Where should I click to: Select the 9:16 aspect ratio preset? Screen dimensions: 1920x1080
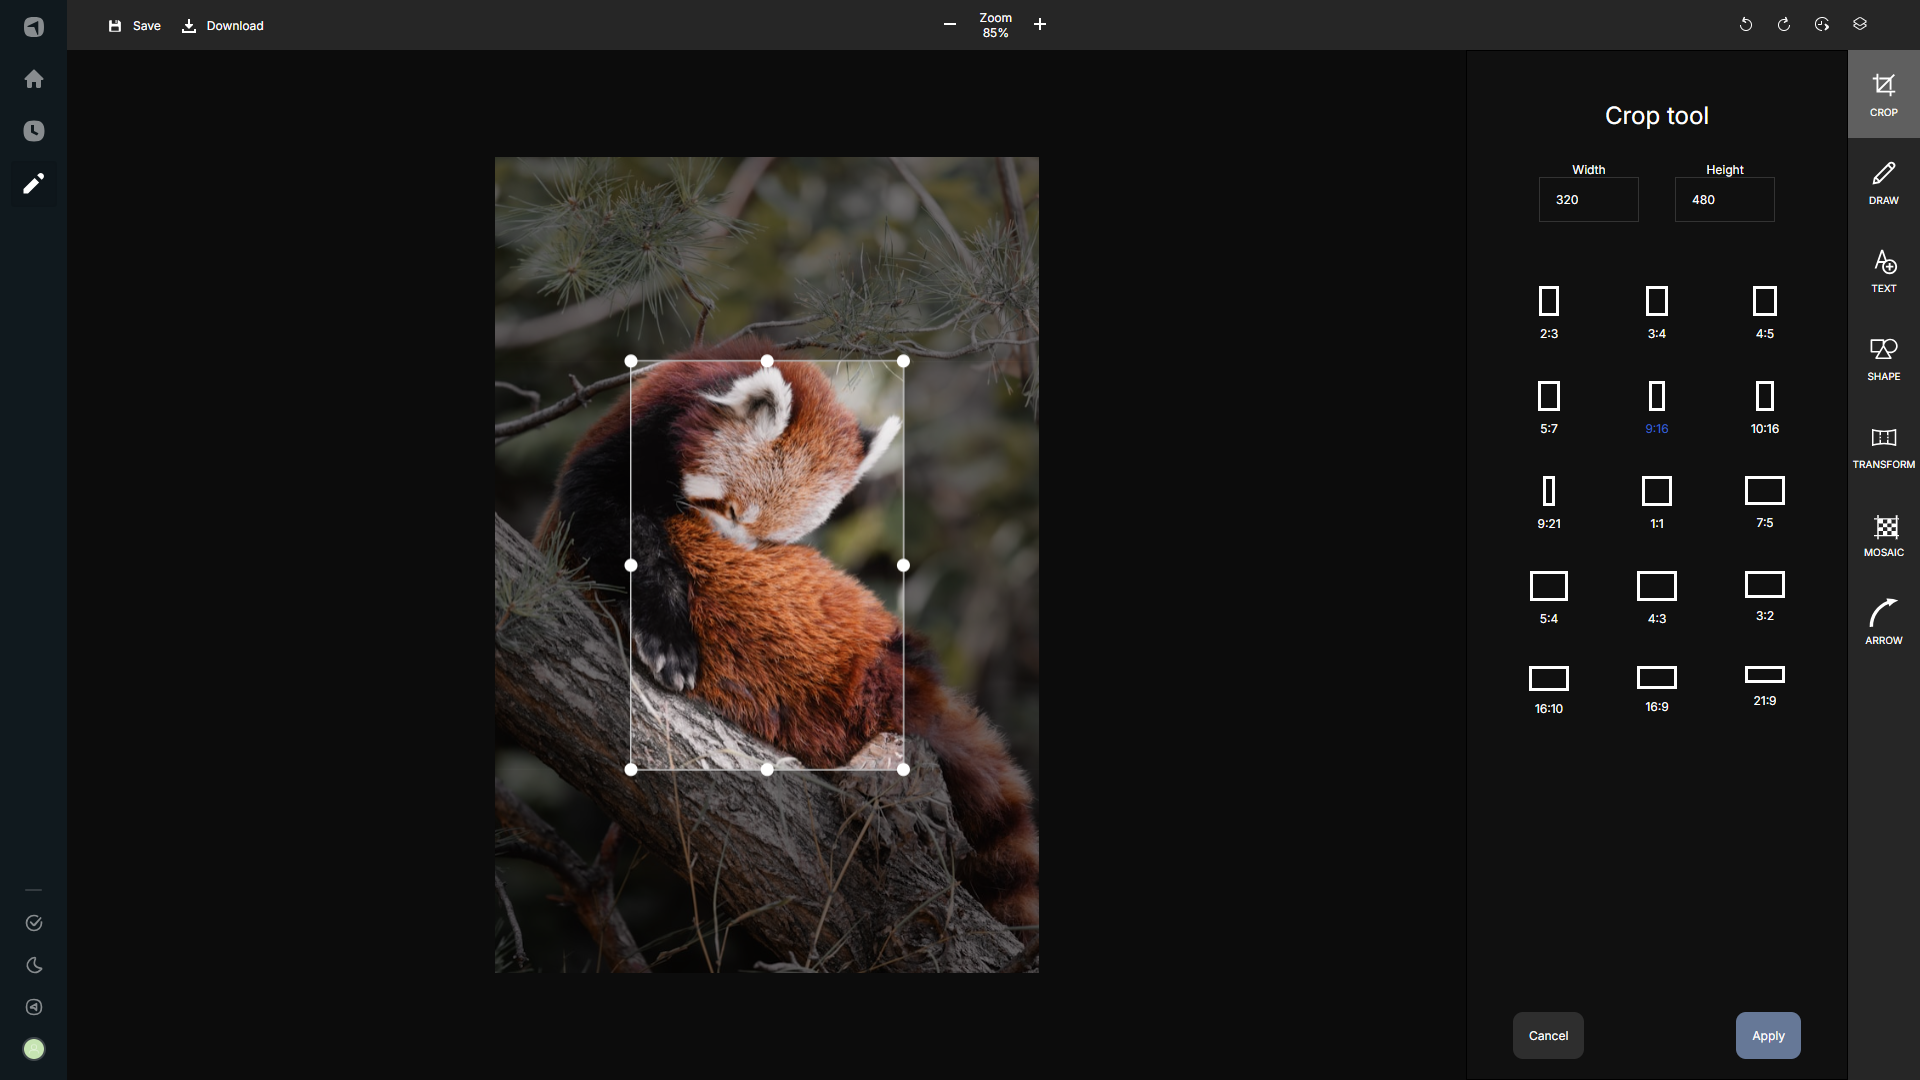[1656, 407]
